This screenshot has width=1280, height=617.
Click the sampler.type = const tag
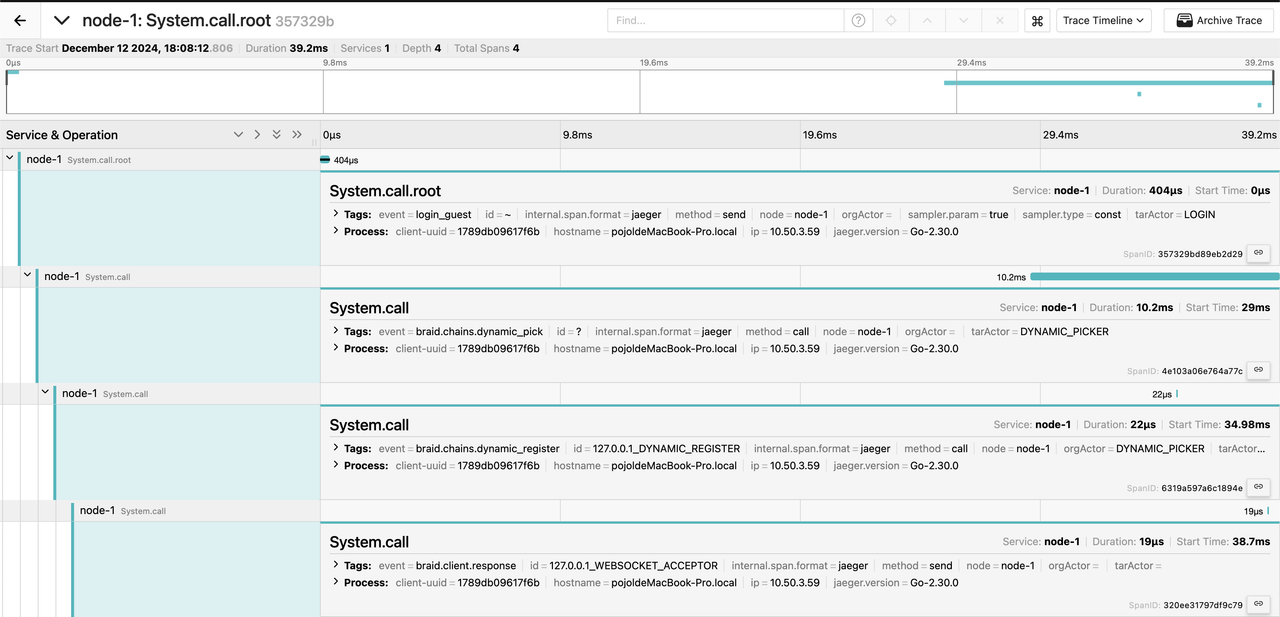(1071, 214)
